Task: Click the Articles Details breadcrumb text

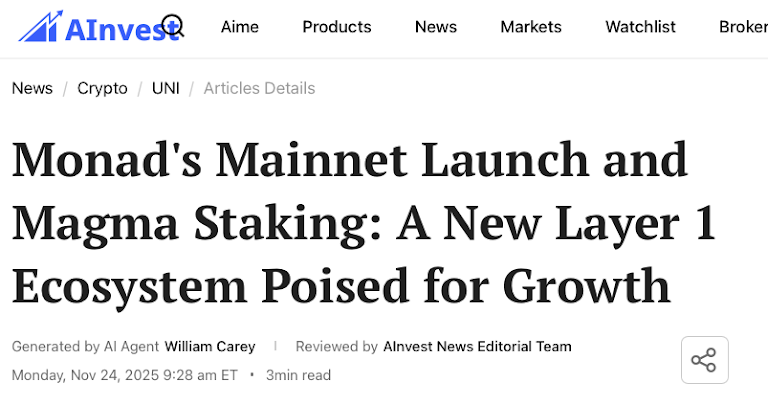Action: point(259,88)
